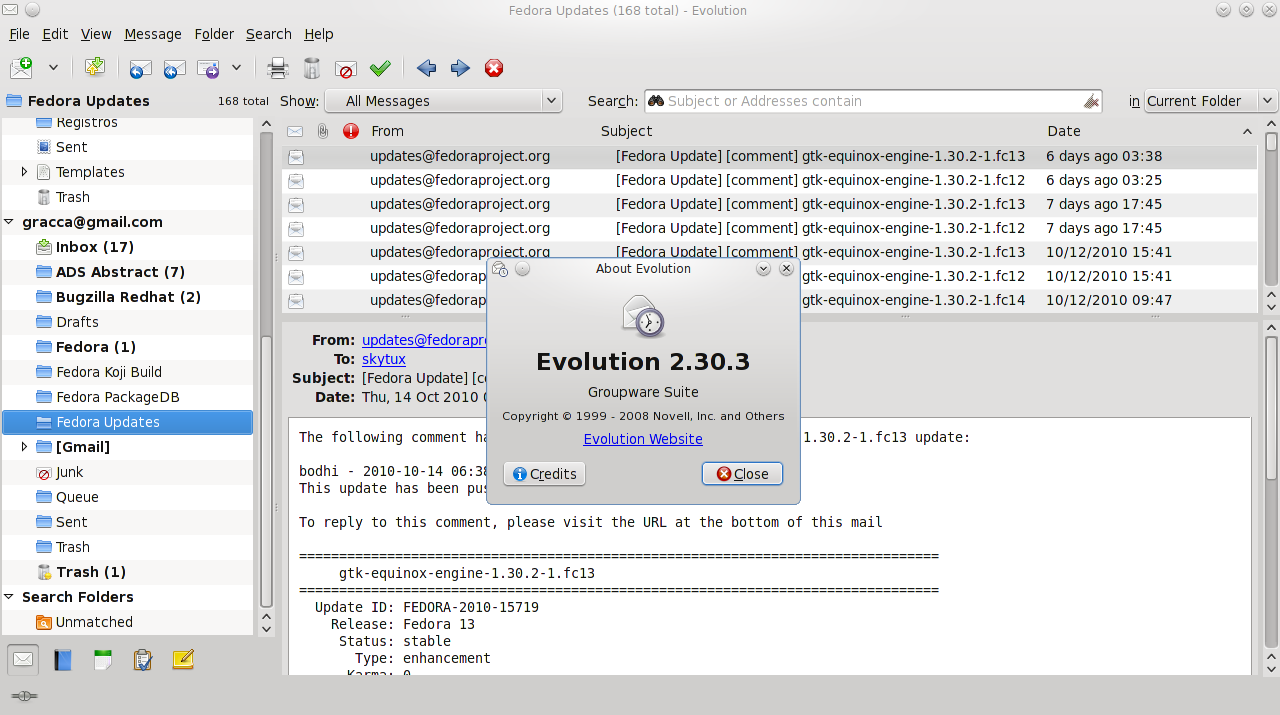The height and width of the screenshot is (715, 1280).
Task: Select the Bugzilla Redhat (2) folder
Action: [x=127, y=297]
